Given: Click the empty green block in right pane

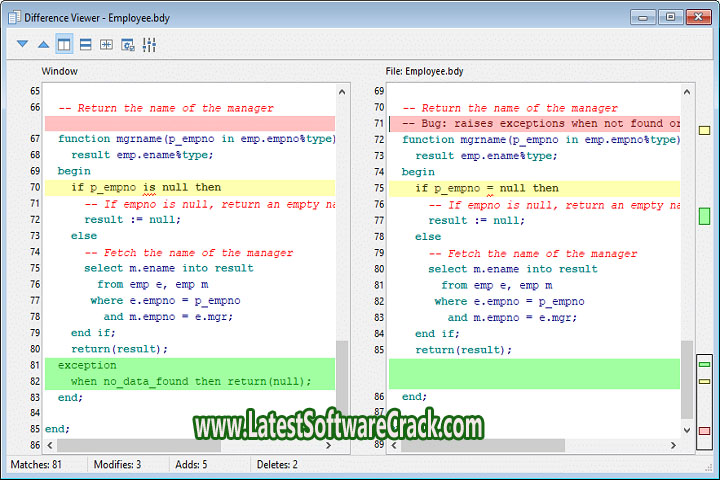Looking at the screenshot, I should (534, 374).
